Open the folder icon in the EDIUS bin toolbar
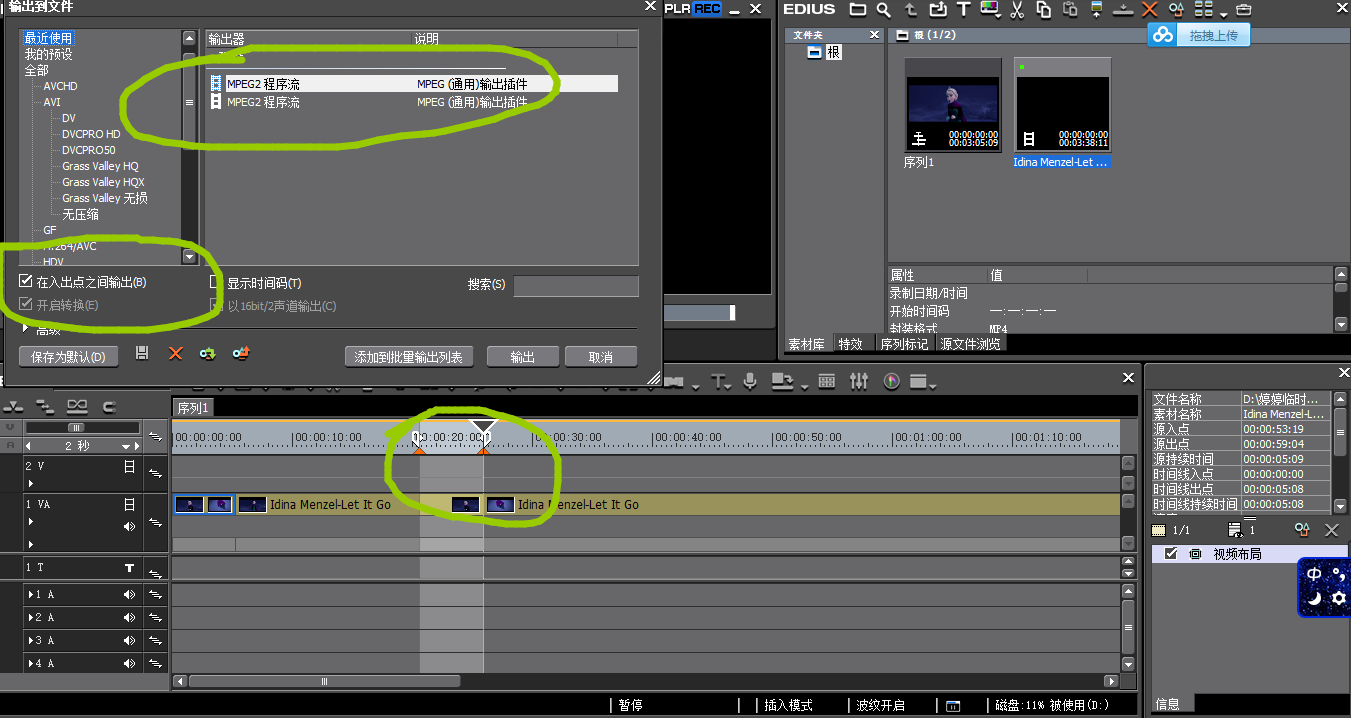1351x718 pixels. (x=857, y=10)
